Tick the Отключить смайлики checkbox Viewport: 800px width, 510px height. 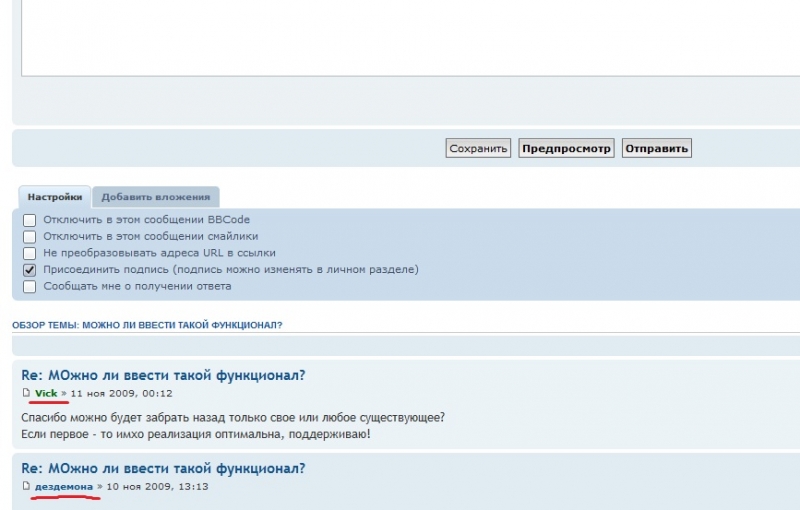[x=30, y=237]
